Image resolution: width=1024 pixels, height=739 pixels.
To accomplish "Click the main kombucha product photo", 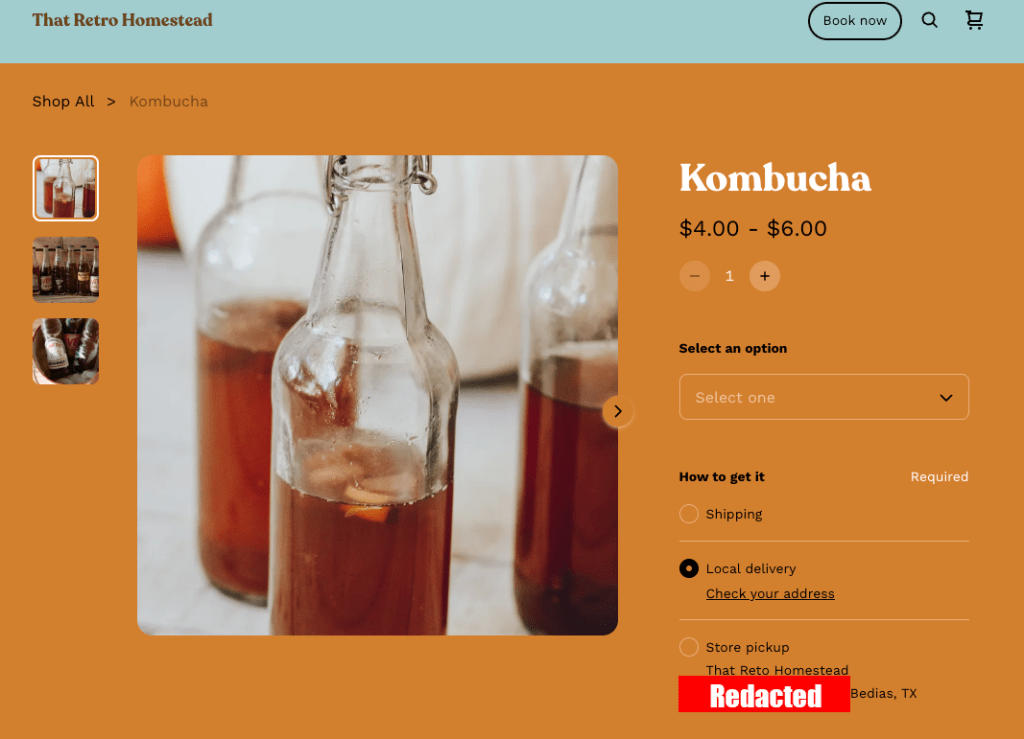I will (x=377, y=395).
